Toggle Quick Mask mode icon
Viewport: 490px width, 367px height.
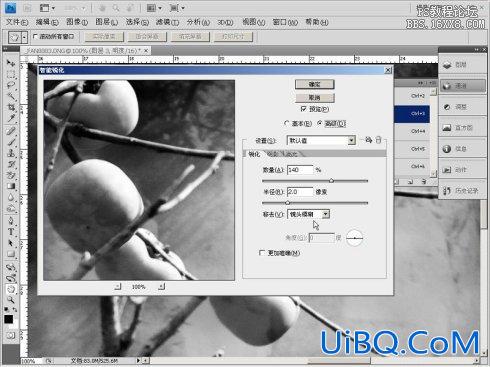pyautogui.click(x=11, y=335)
